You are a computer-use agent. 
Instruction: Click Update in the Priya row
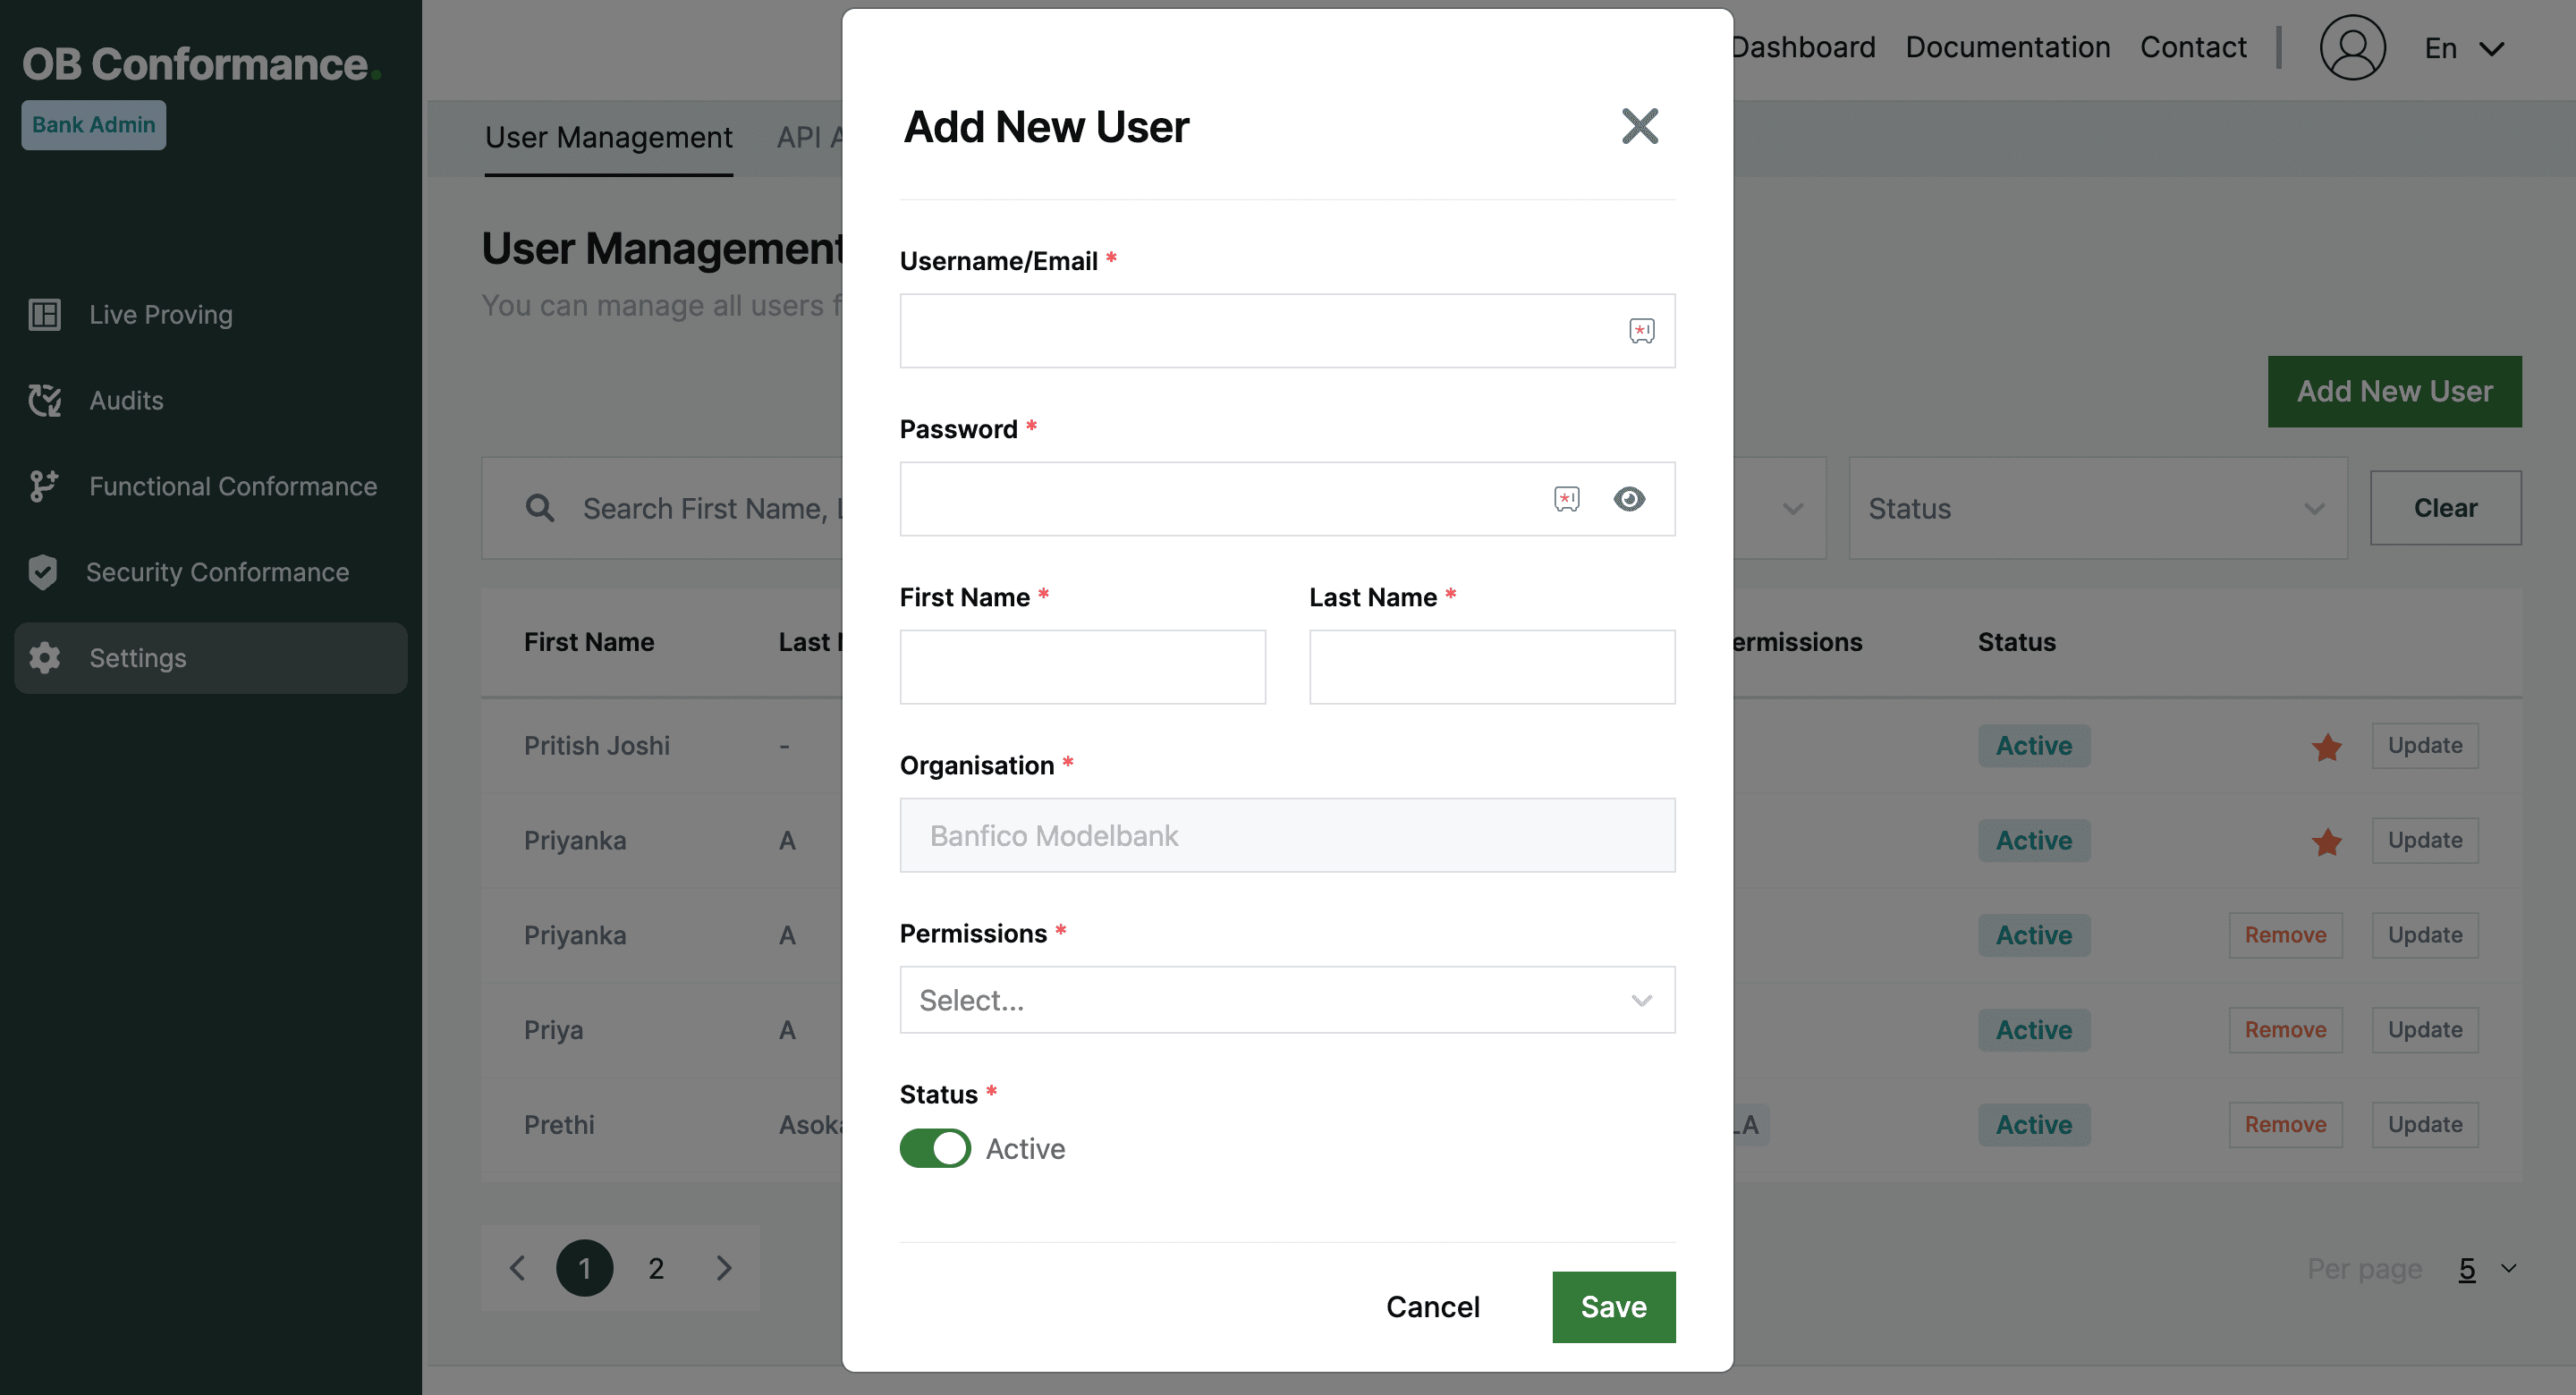tap(2424, 1030)
